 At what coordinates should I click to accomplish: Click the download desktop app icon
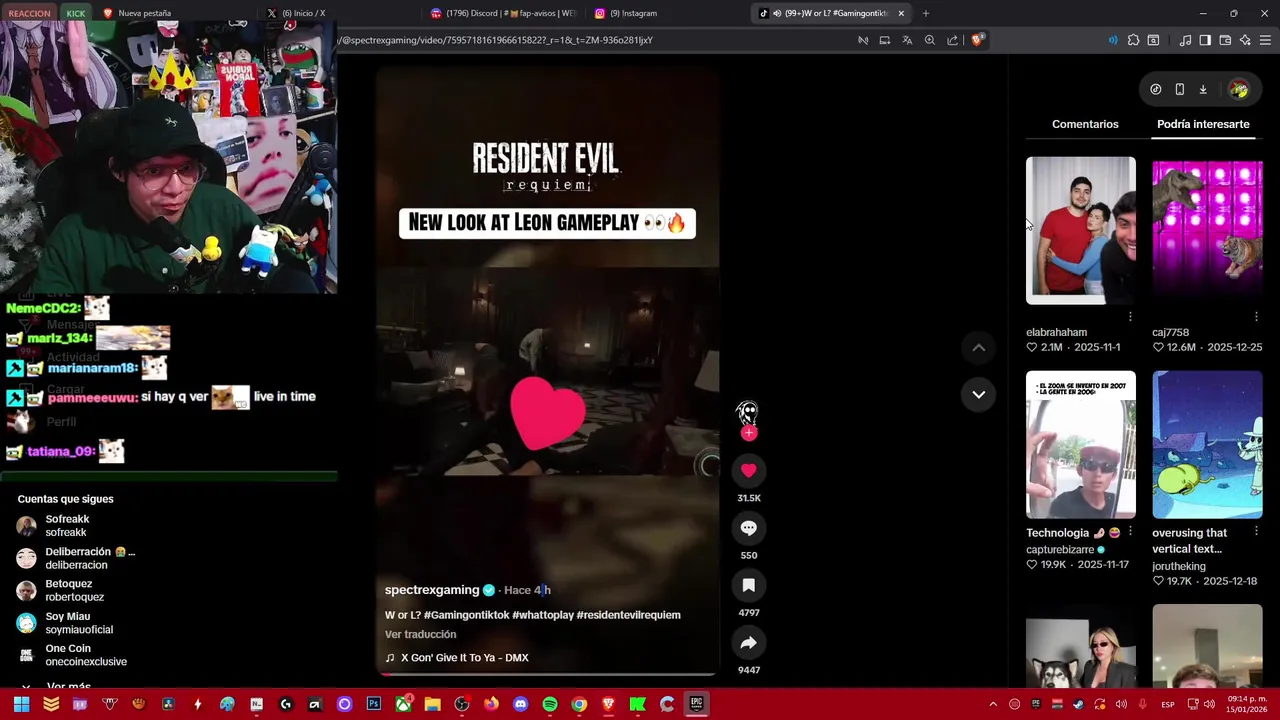1203,89
